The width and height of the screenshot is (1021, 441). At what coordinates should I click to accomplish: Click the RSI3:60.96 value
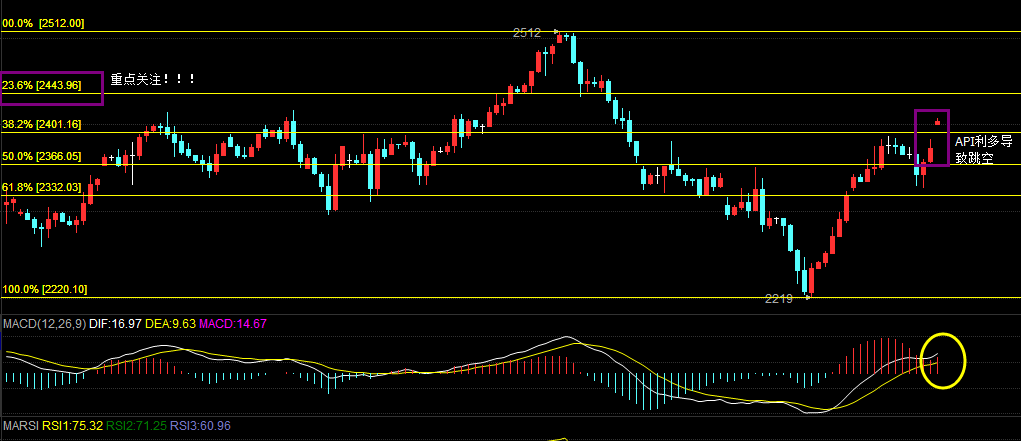(x=200, y=426)
